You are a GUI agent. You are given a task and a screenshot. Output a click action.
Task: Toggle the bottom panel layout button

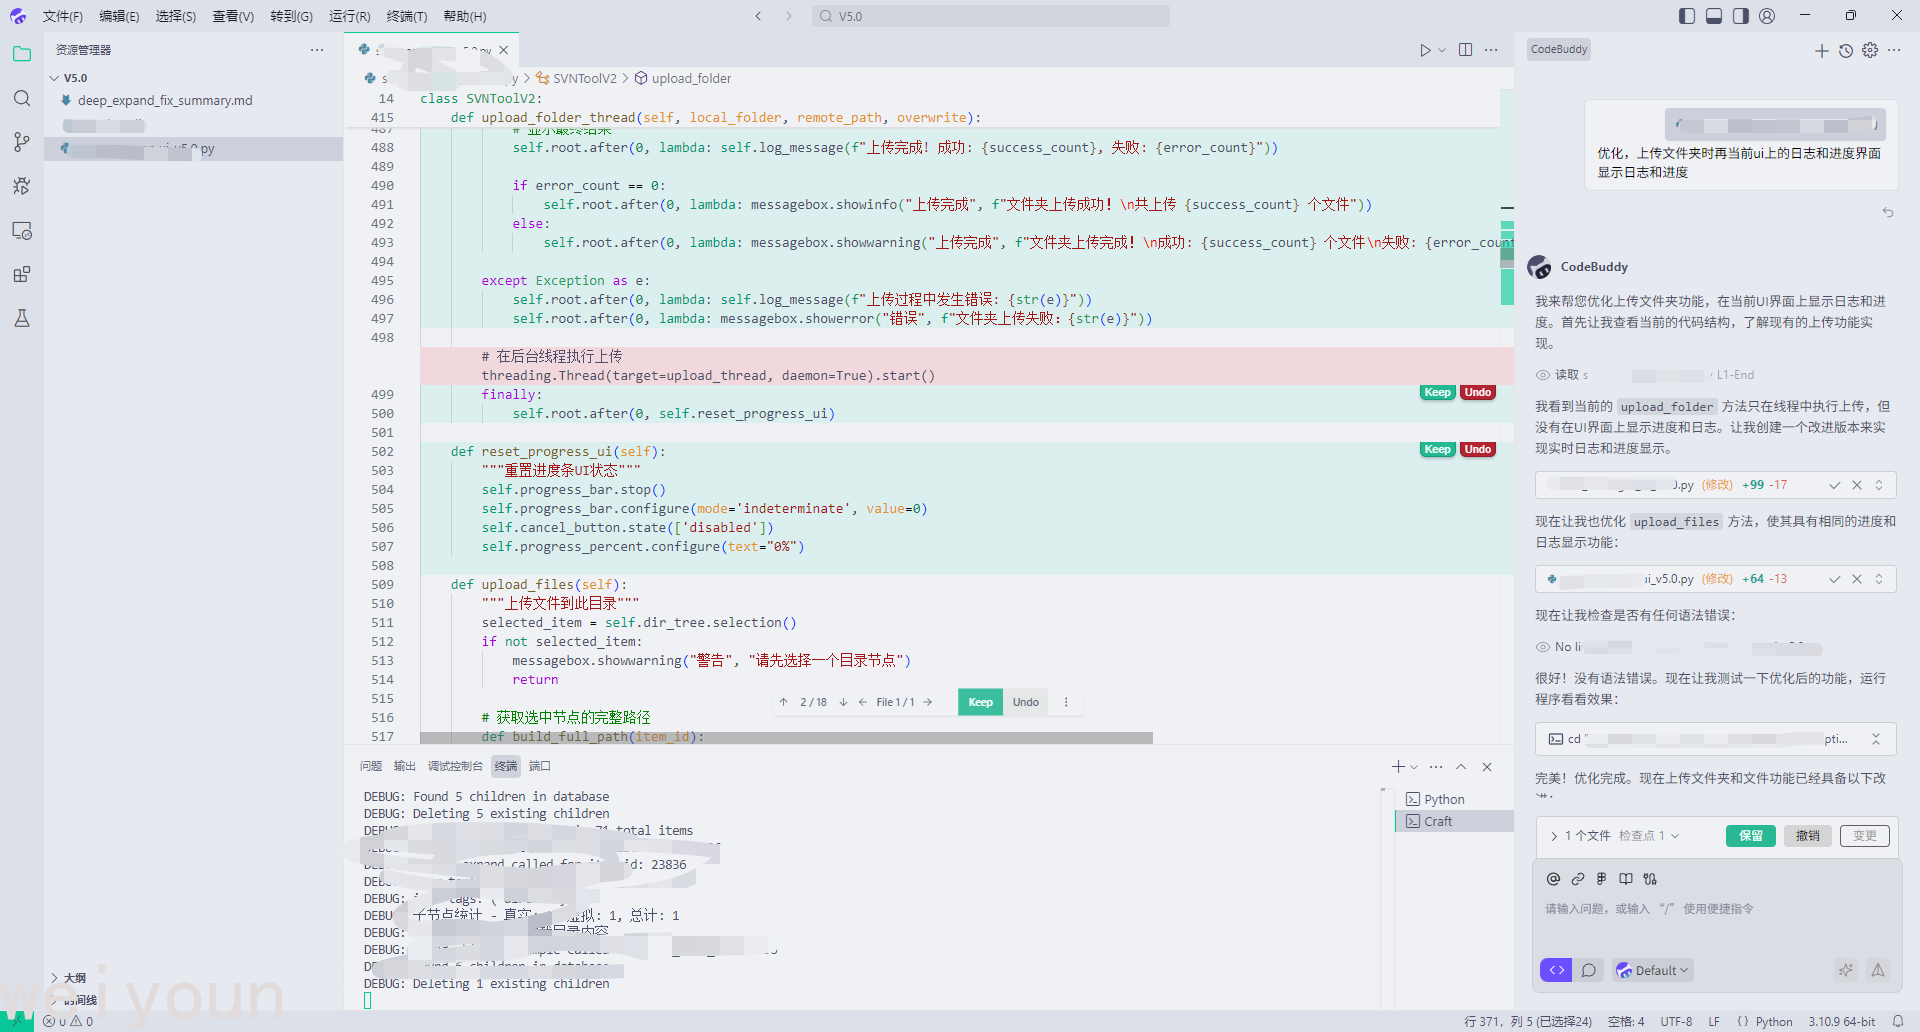click(x=1714, y=16)
